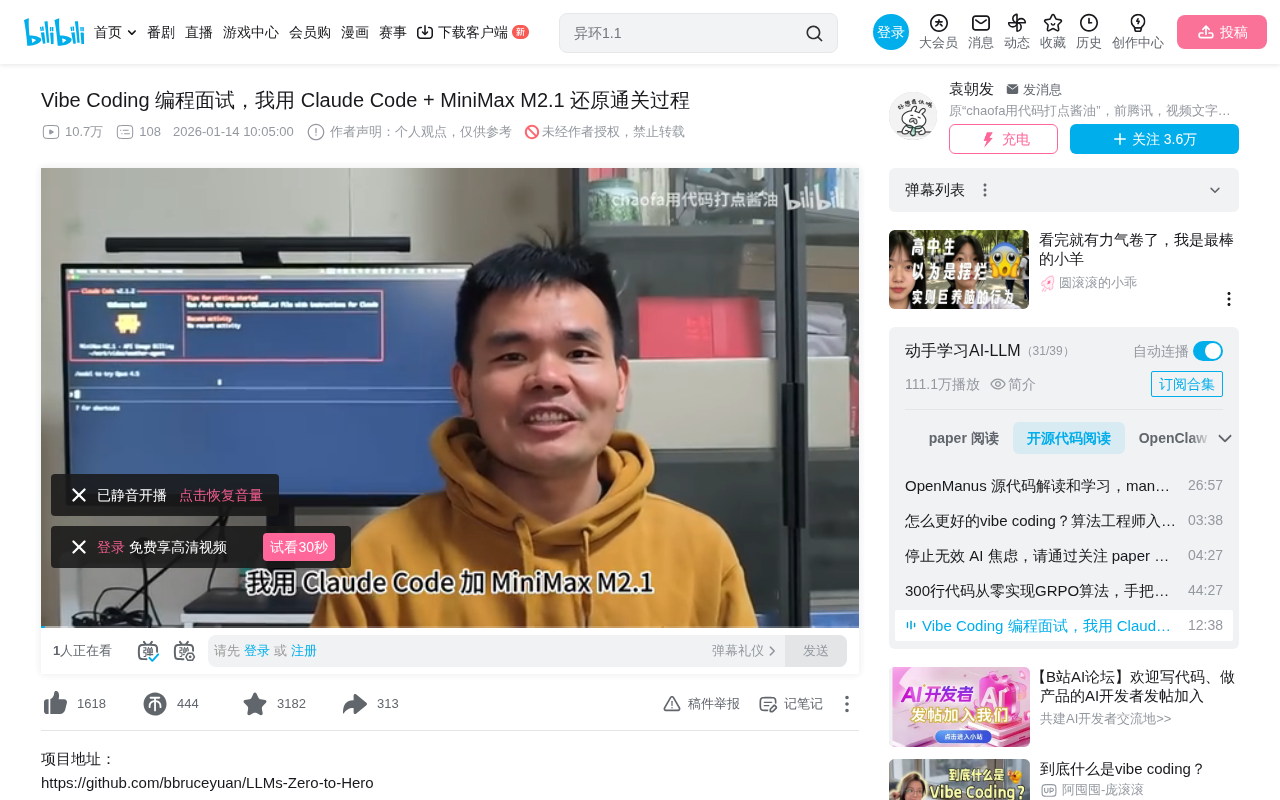Give coins with the coin icon
Screen dimensions: 1280x800
[155, 704]
